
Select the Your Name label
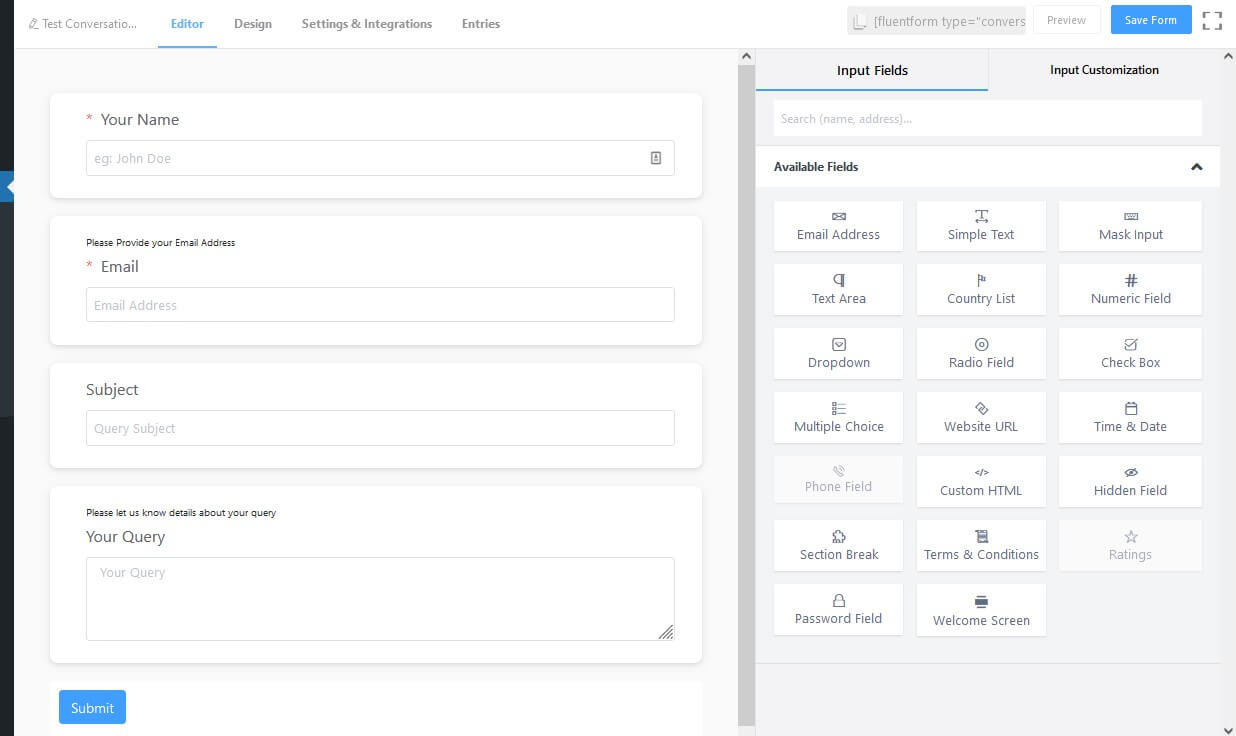(x=140, y=119)
